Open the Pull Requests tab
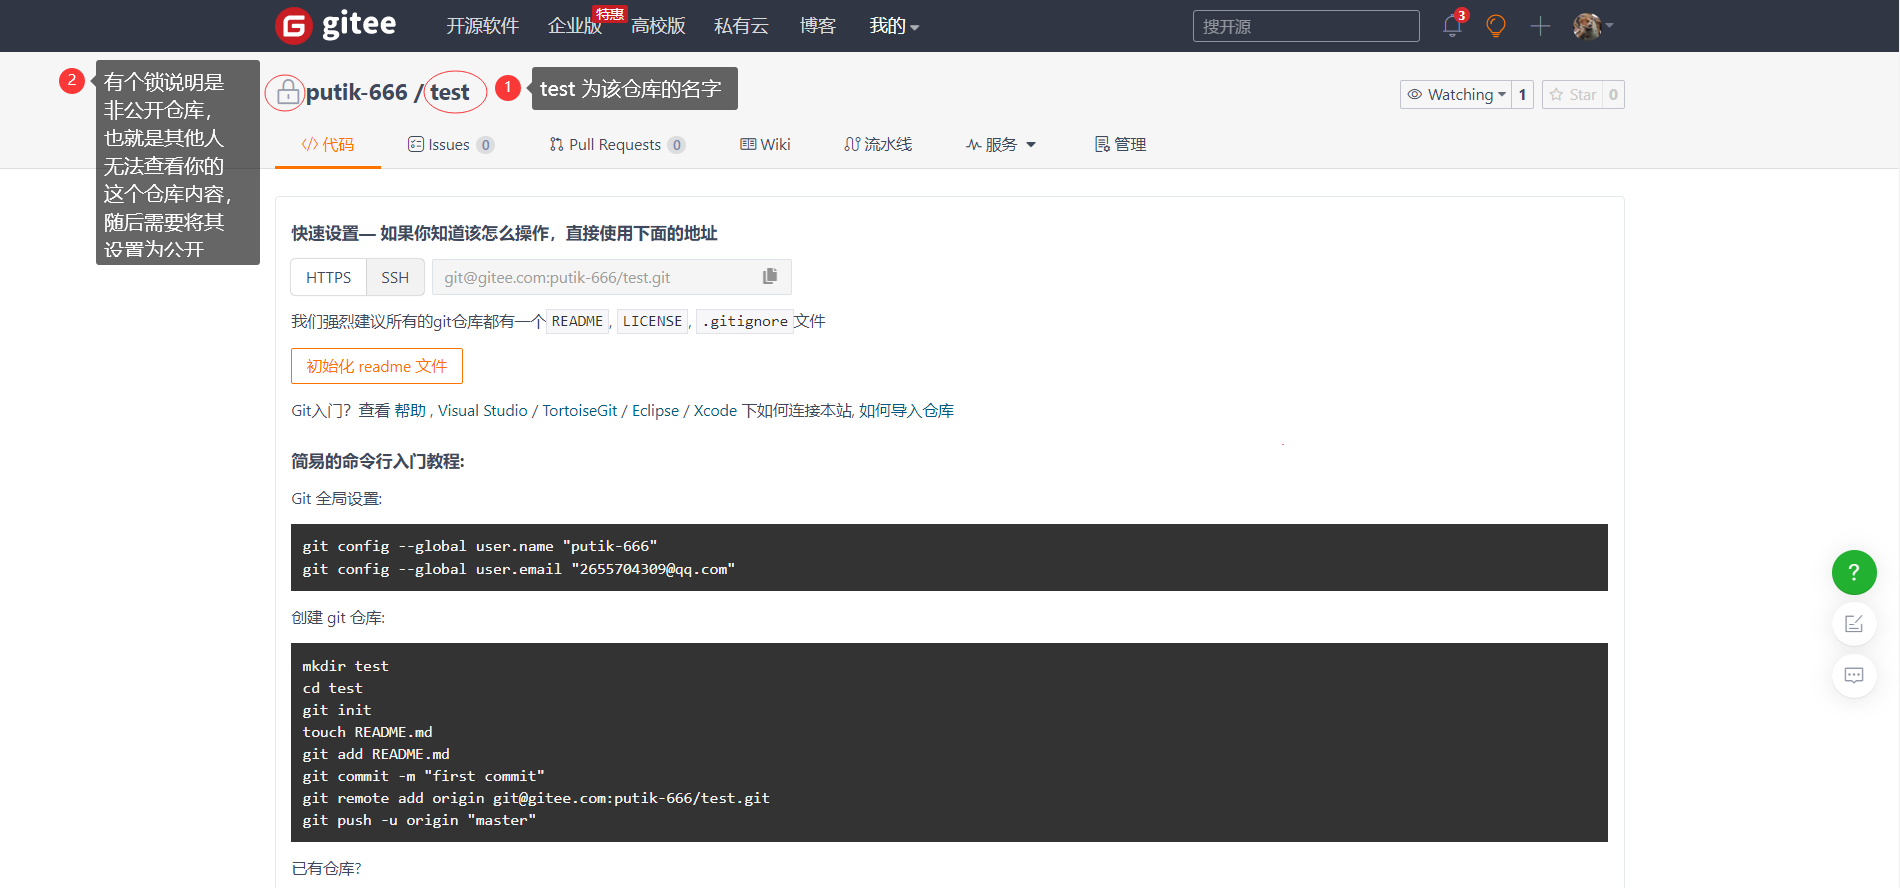Viewport: 1900px width, 888px height. tap(615, 145)
